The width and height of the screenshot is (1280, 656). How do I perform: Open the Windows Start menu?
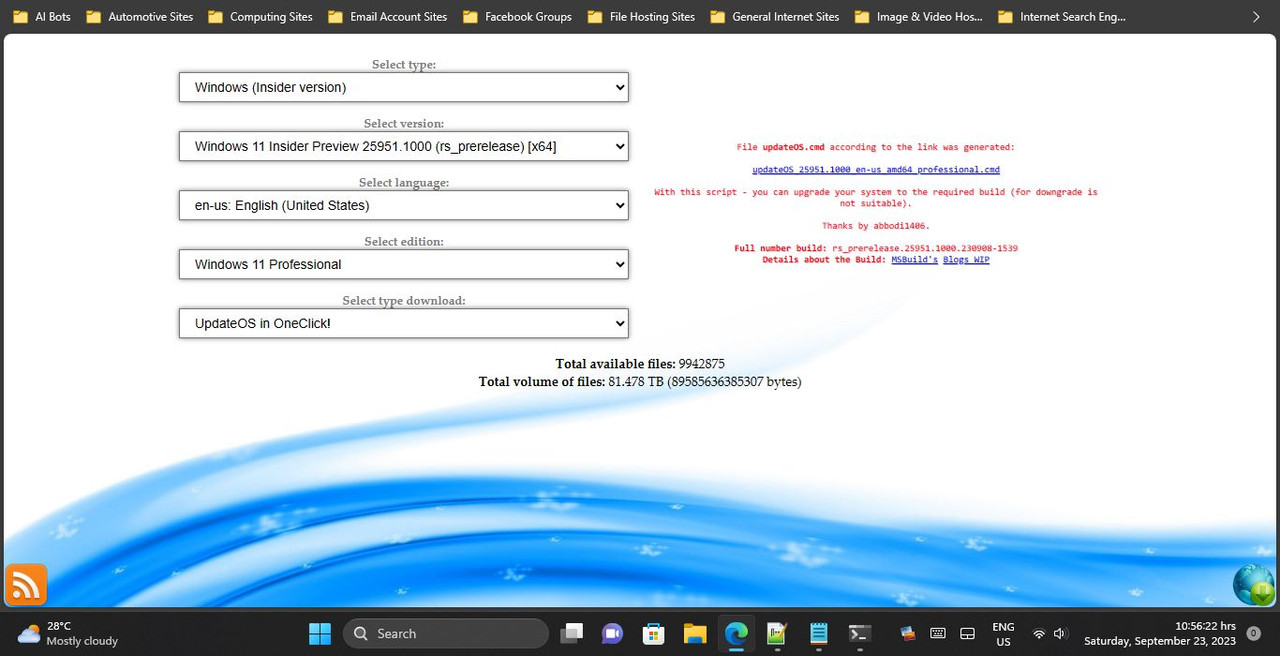[320, 633]
